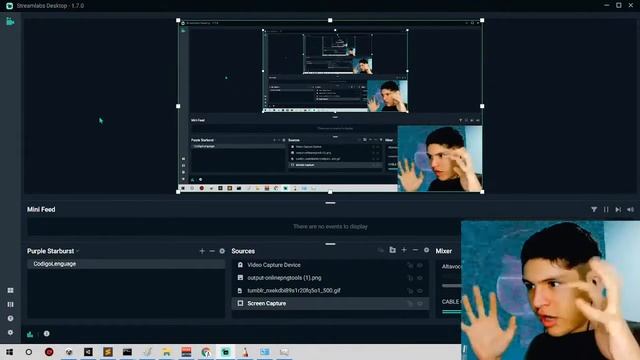Select the tumblr_nxekdbi89s1r20fq5o1_500.gif source row
This screenshot has width=640, height=360.
331,291
